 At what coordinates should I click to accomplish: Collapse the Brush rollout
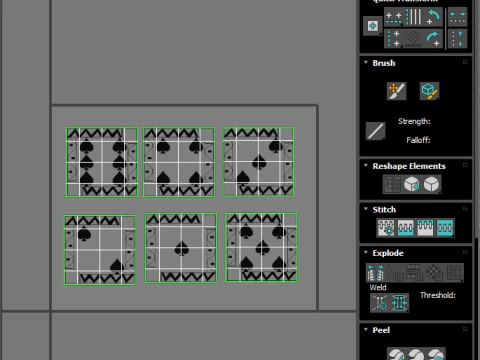366,63
